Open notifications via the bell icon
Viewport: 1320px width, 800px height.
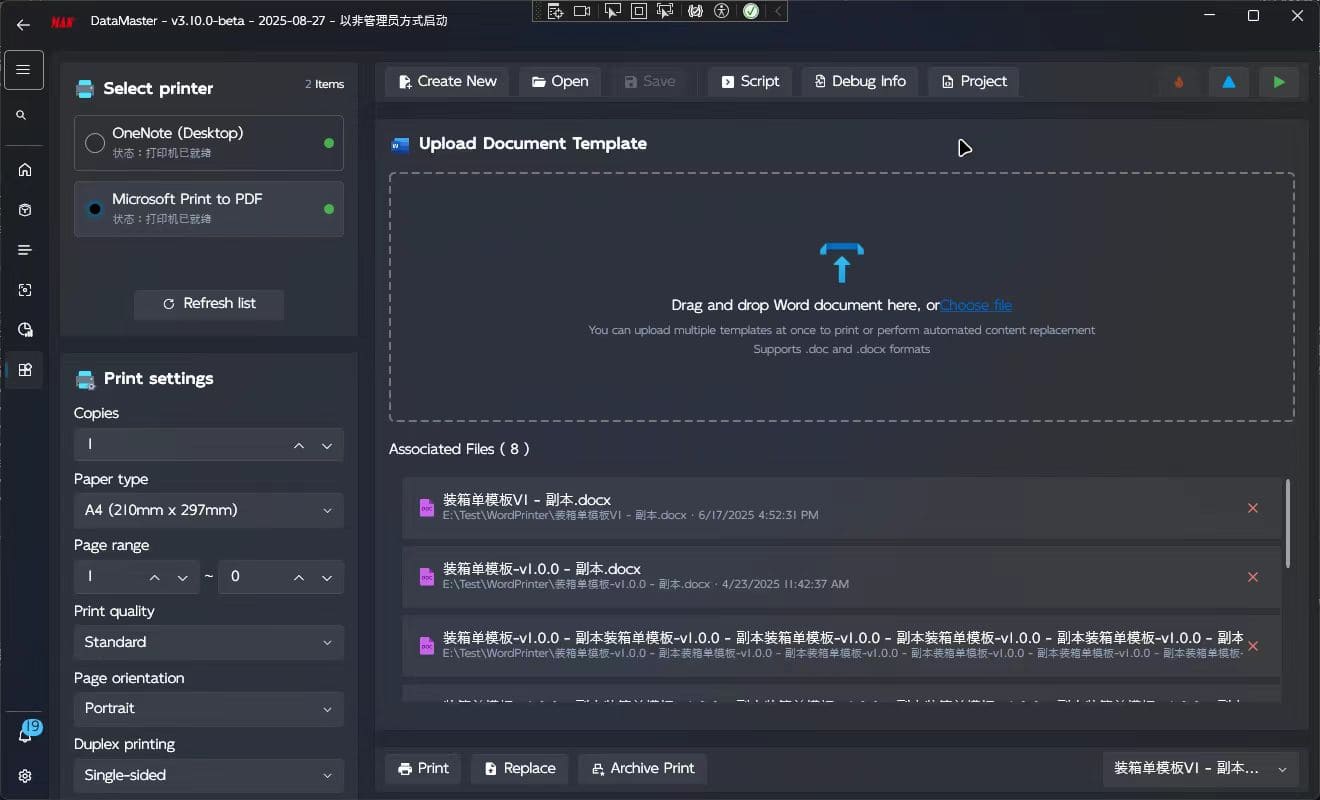click(26, 733)
